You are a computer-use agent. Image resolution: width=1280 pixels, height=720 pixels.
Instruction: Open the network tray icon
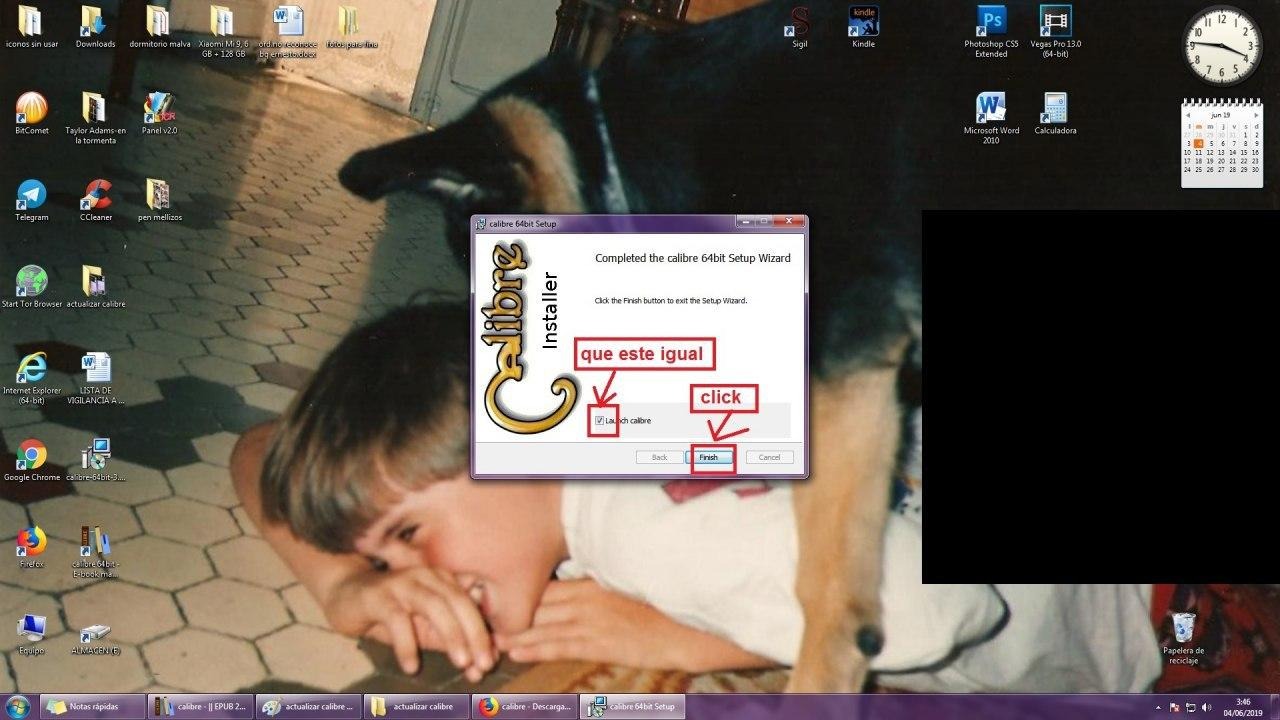[x=1190, y=707]
